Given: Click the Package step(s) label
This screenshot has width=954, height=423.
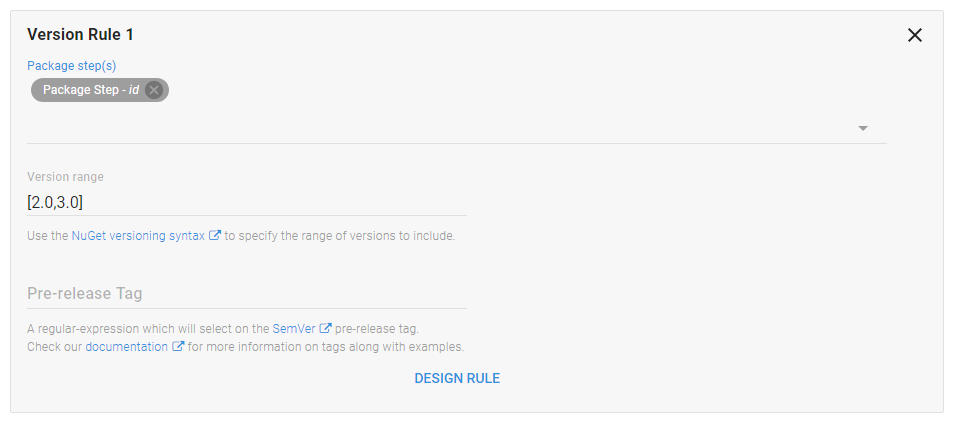Looking at the screenshot, I should point(72,65).
